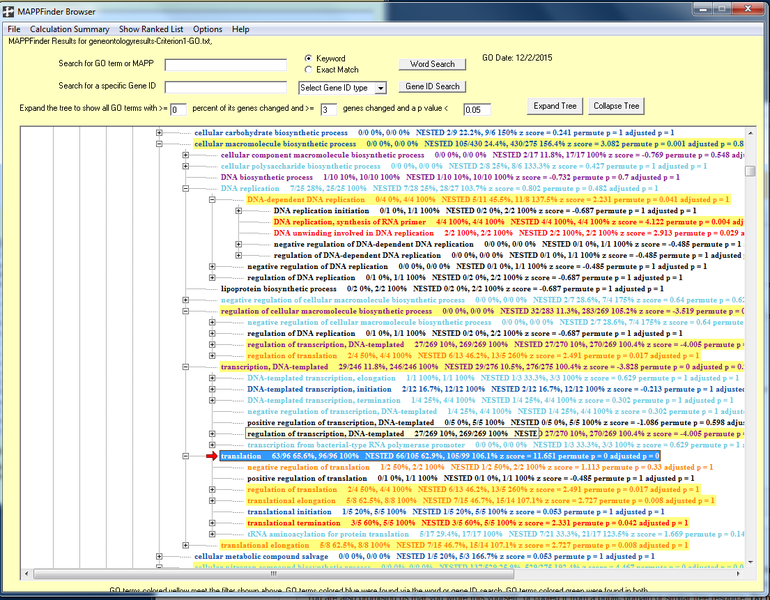Collapse transcription, DNA-templated node
This screenshot has width=770, height=600.
point(186,367)
